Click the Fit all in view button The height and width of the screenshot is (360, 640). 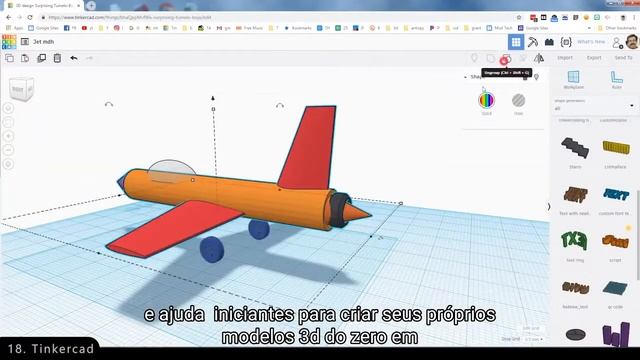pos(9,122)
